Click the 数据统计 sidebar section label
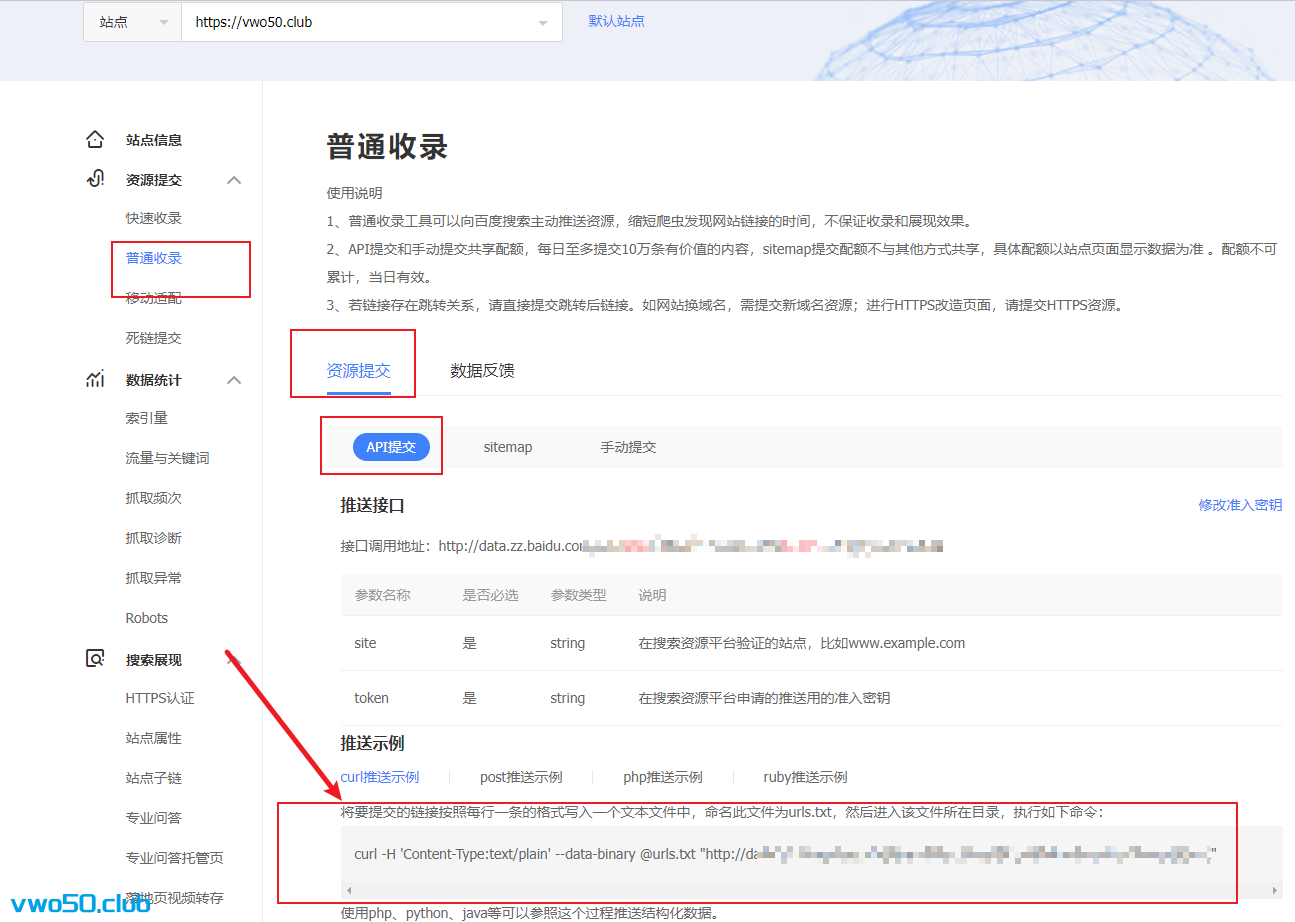Image resolution: width=1295 pixels, height=922 pixels. pyautogui.click(x=154, y=380)
